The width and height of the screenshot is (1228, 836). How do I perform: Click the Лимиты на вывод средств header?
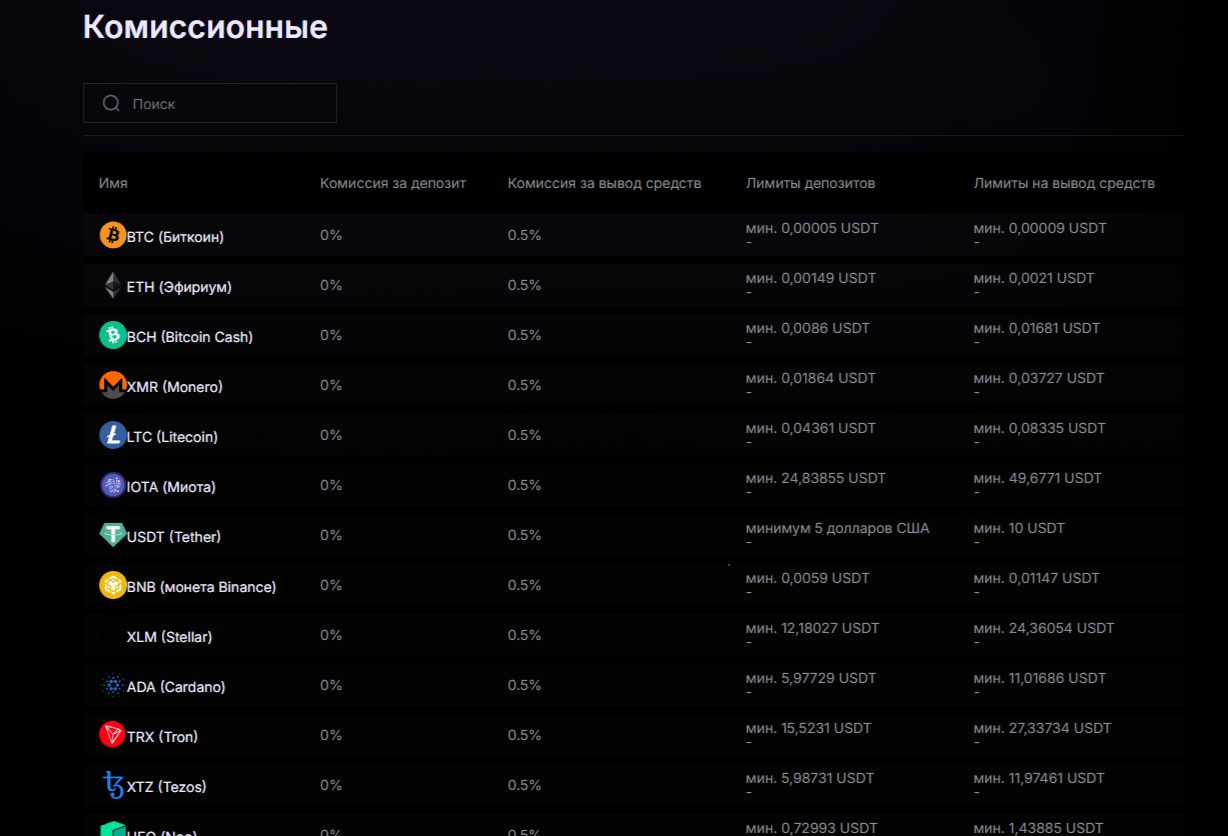1064,184
